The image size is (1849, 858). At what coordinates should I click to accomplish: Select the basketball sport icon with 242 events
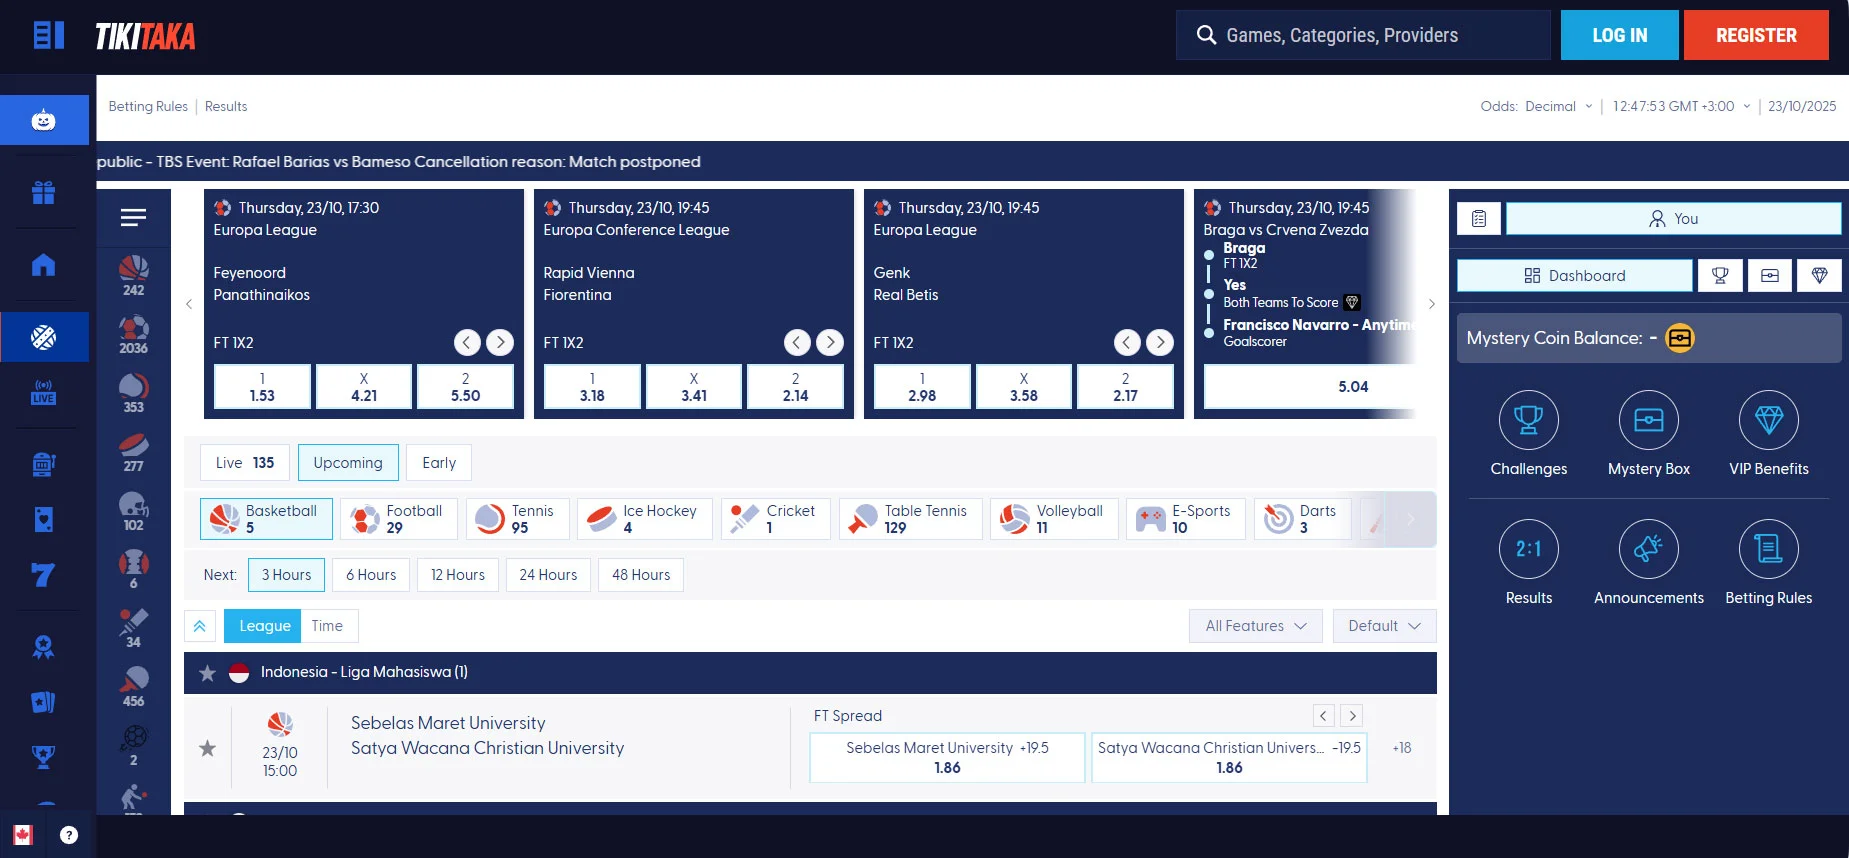click(134, 275)
